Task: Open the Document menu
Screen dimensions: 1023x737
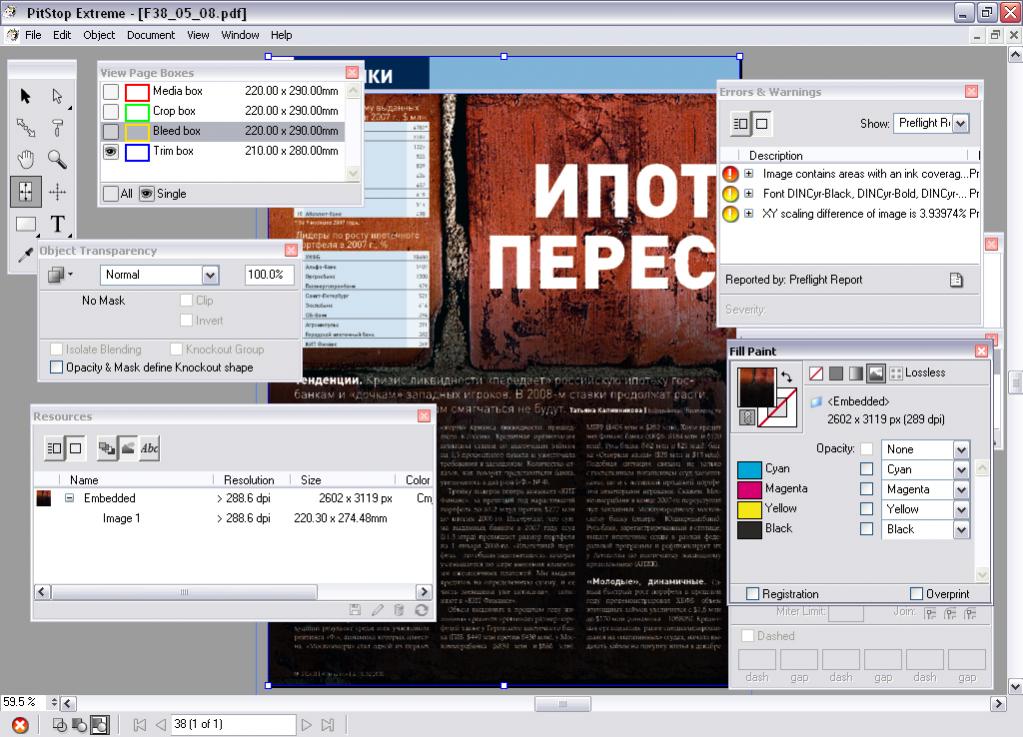Action: [151, 35]
